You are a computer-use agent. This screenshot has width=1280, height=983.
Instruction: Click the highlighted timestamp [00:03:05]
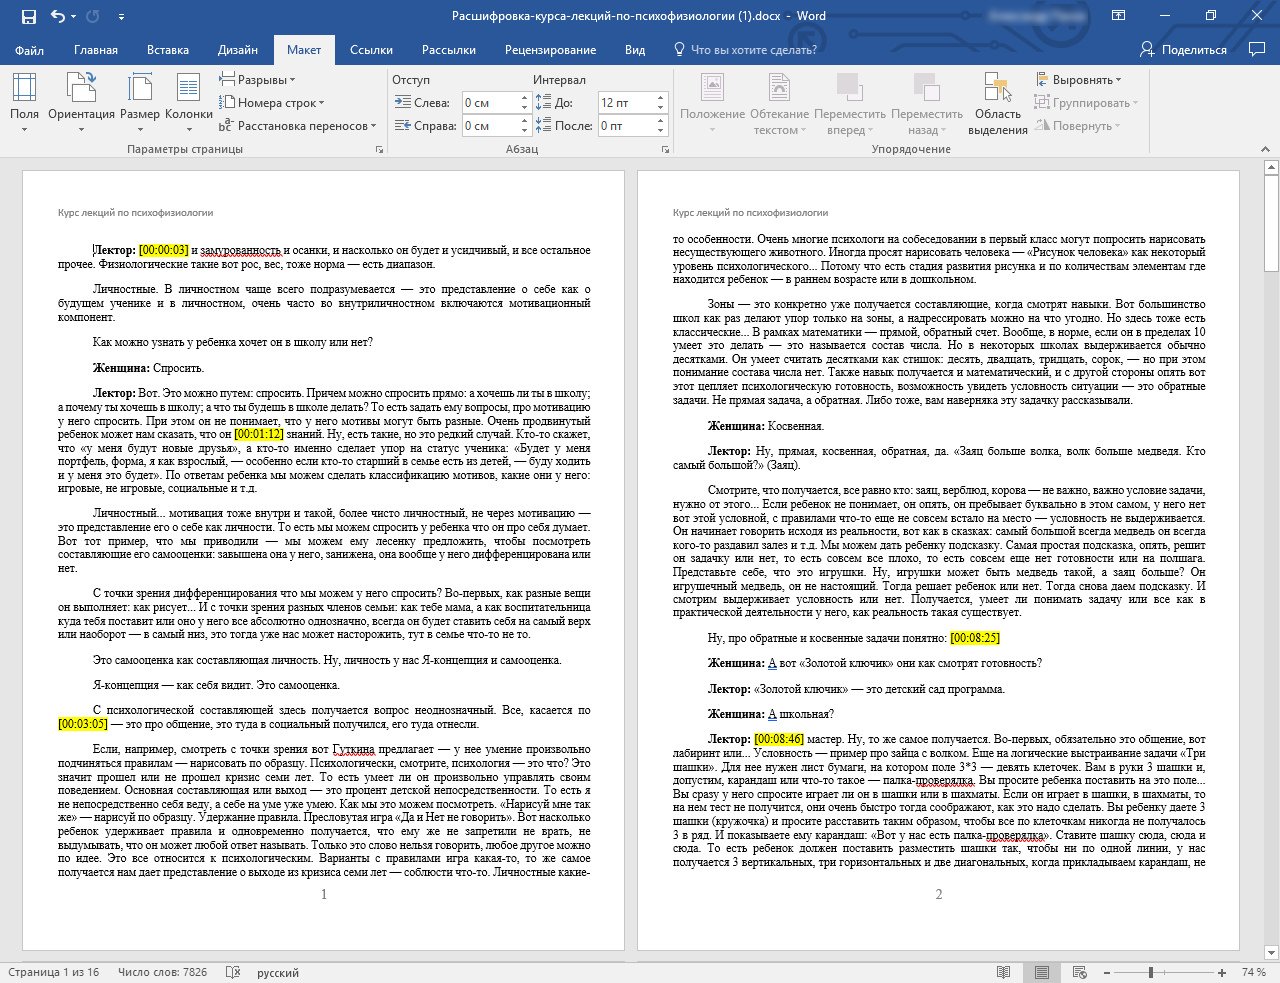point(83,724)
